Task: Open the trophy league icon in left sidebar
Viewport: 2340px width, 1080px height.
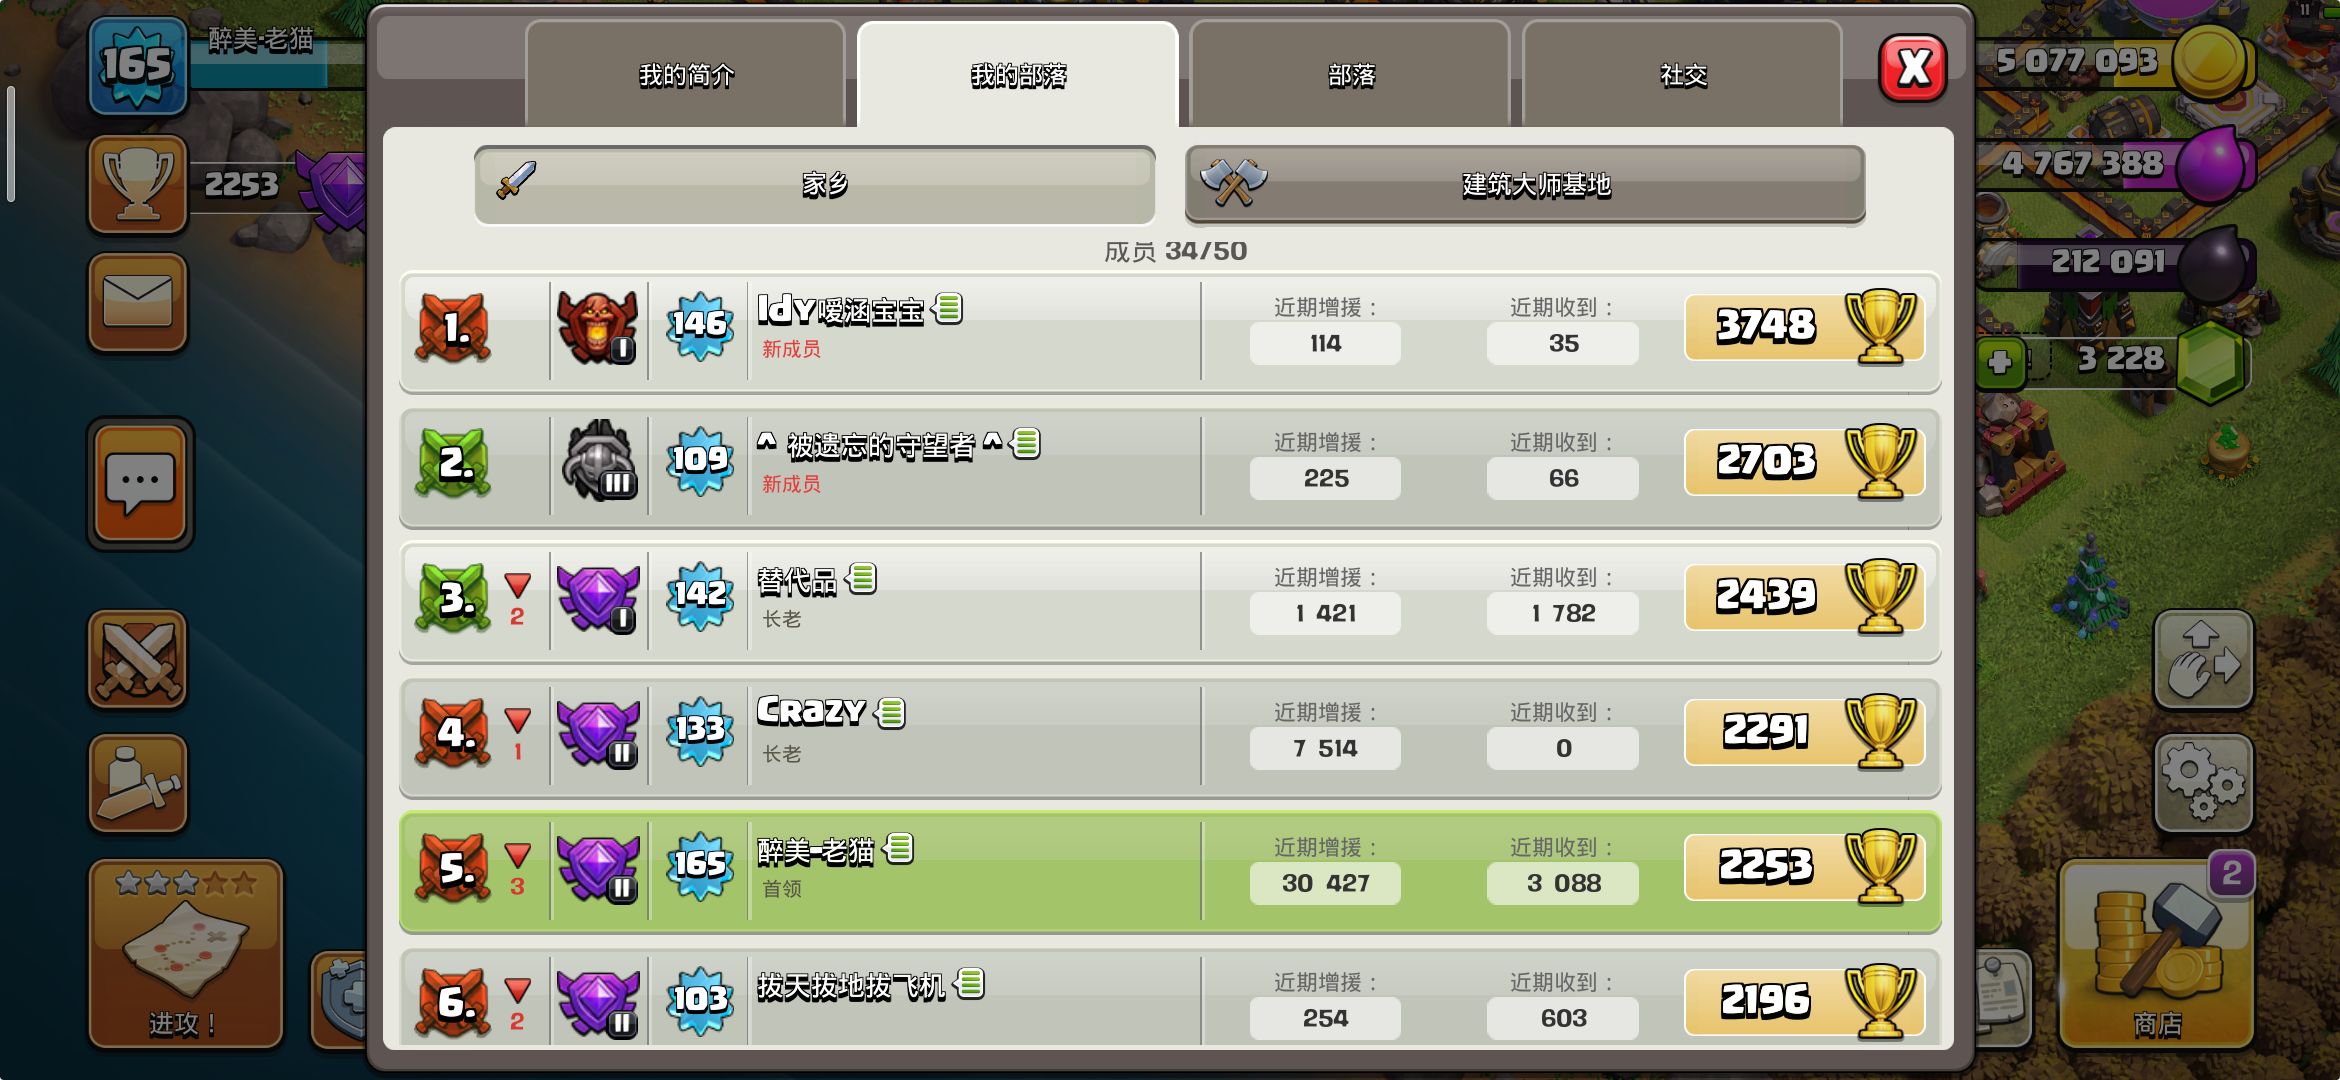Action: 138,185
